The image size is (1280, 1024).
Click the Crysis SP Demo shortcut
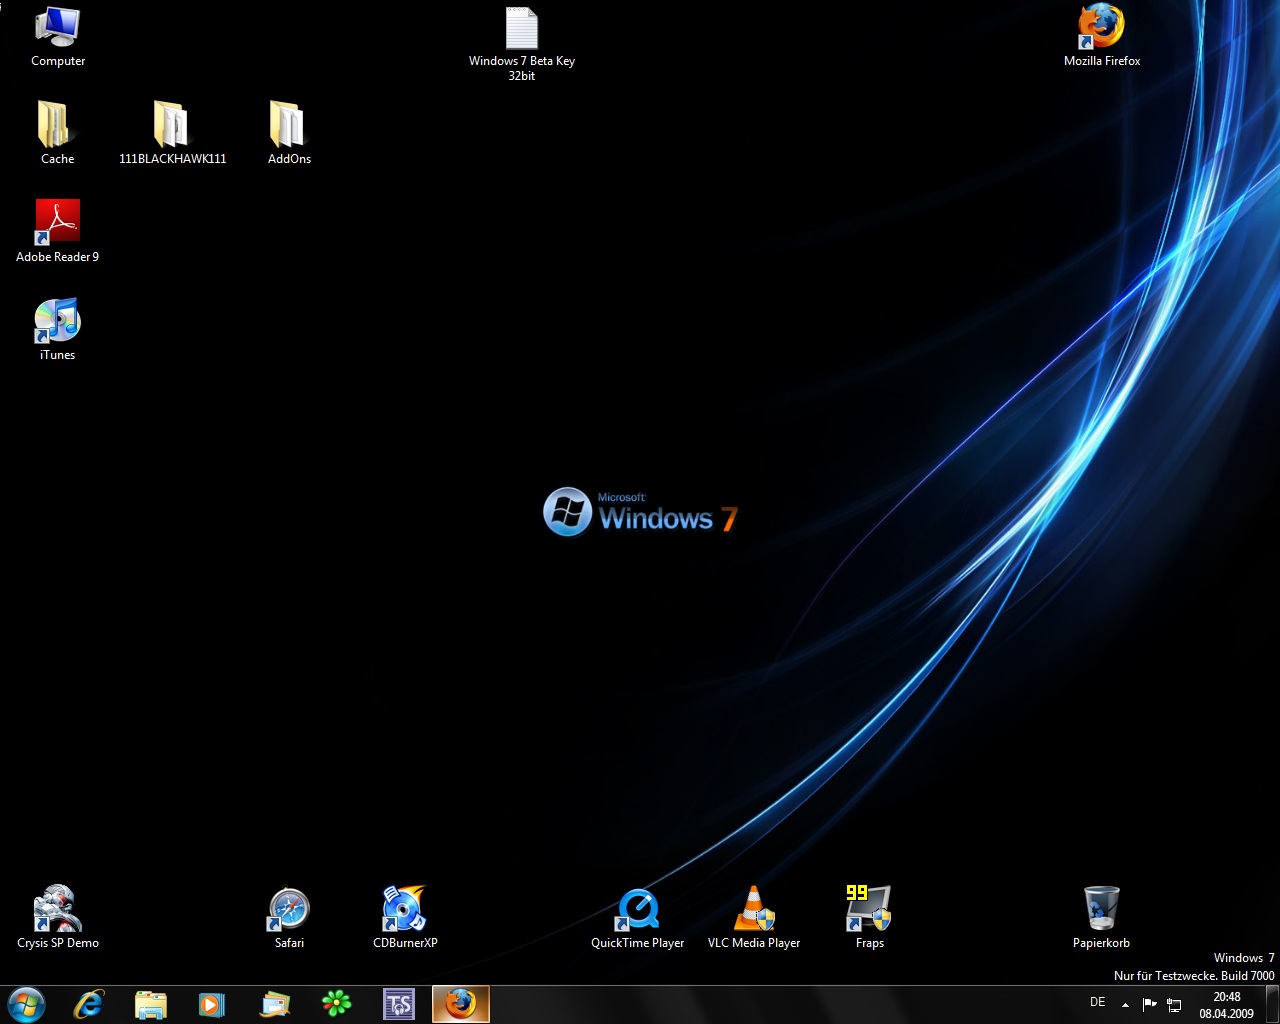(57, 917)
